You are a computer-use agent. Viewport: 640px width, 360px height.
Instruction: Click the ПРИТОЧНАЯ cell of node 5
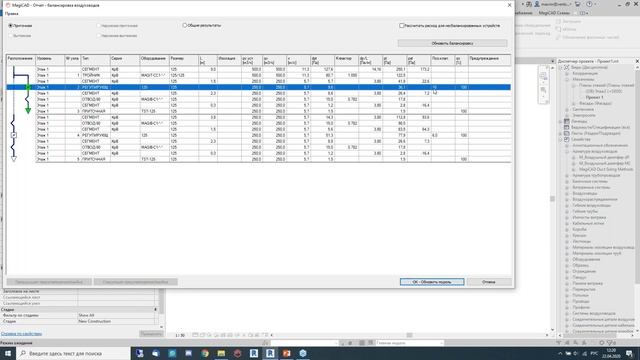click(95, 159)
